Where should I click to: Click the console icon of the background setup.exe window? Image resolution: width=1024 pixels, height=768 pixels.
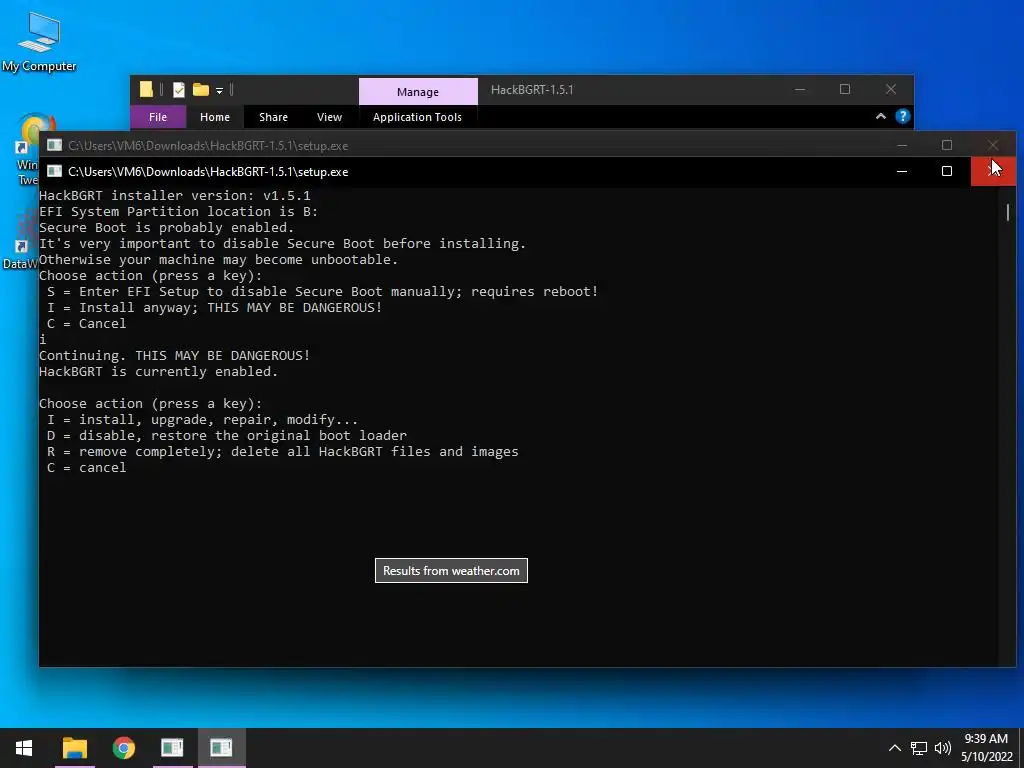[54, 145]
